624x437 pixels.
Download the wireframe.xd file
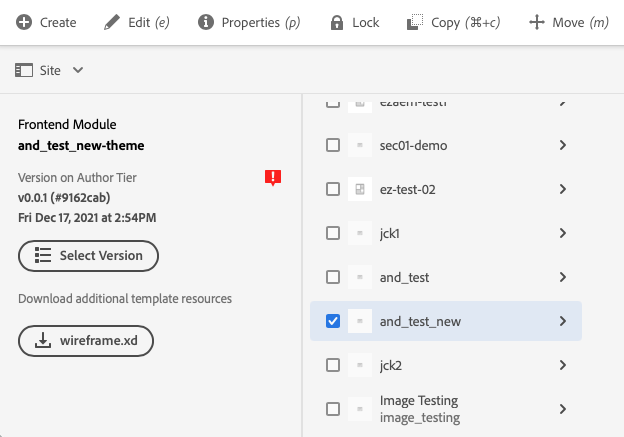[x=85, y=340]
